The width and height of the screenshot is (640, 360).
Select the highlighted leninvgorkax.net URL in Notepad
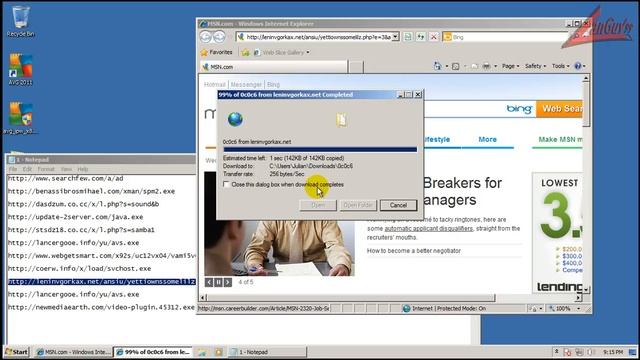coord(102,282)
